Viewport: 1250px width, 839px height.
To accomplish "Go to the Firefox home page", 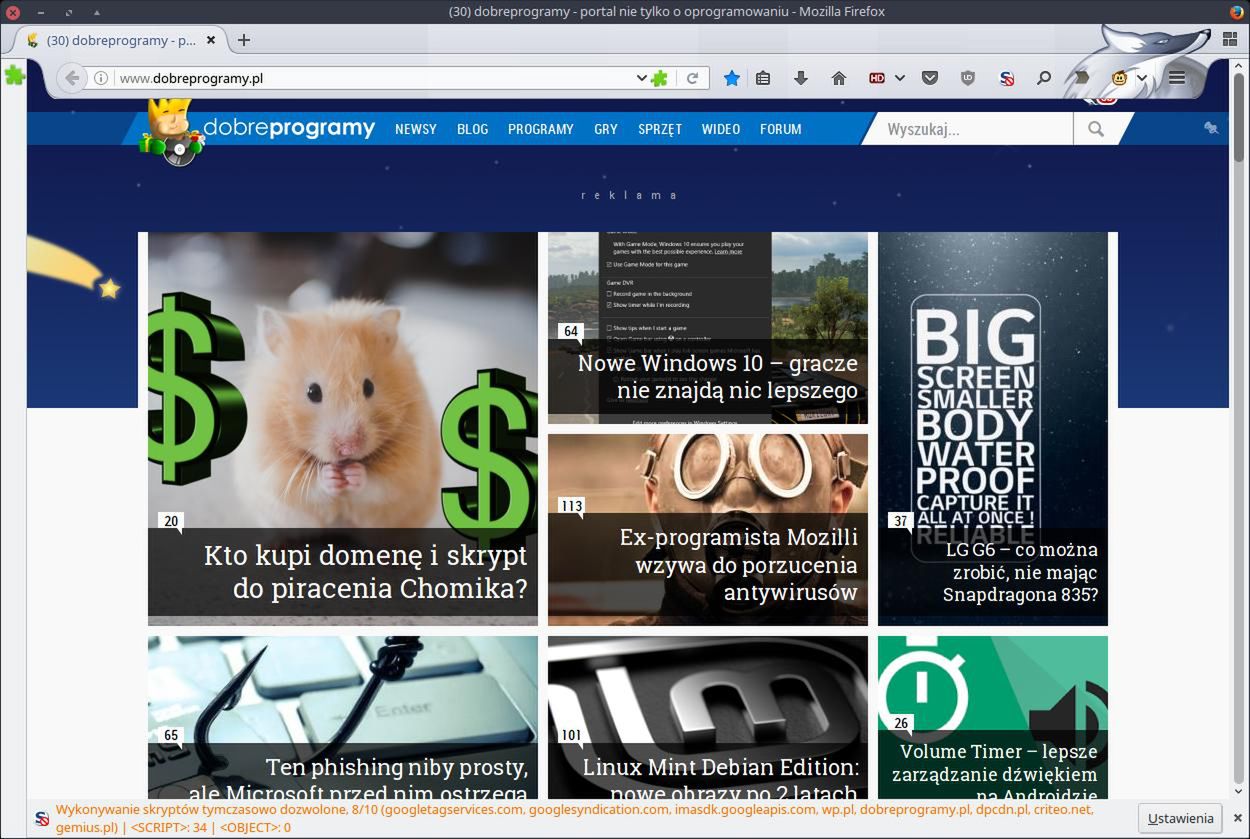I will point(839,78).
